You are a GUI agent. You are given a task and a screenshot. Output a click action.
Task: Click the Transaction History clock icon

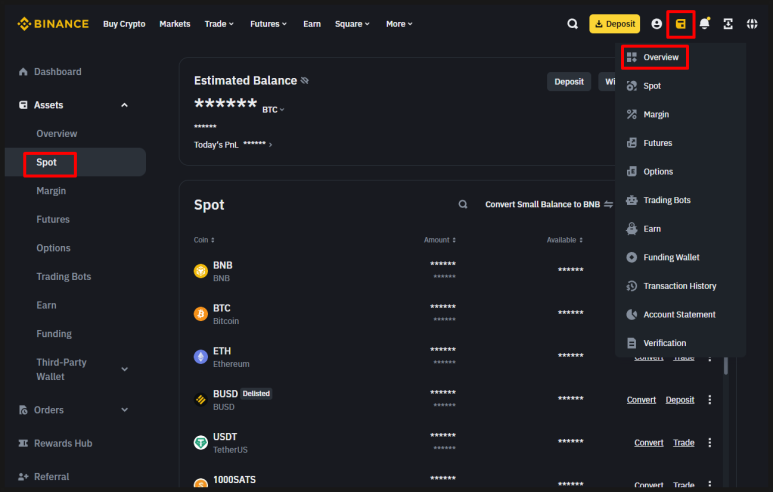click(x=632, y=286)
